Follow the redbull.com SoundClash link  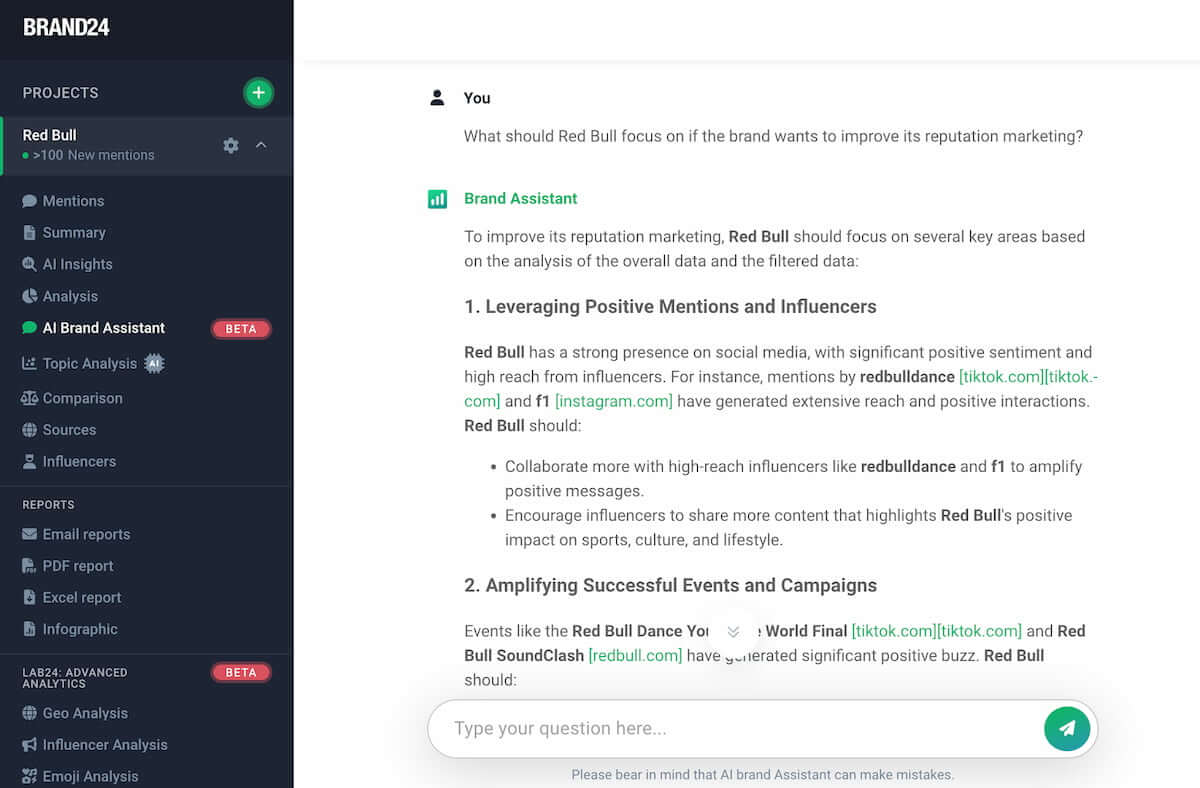coord(635,656)
